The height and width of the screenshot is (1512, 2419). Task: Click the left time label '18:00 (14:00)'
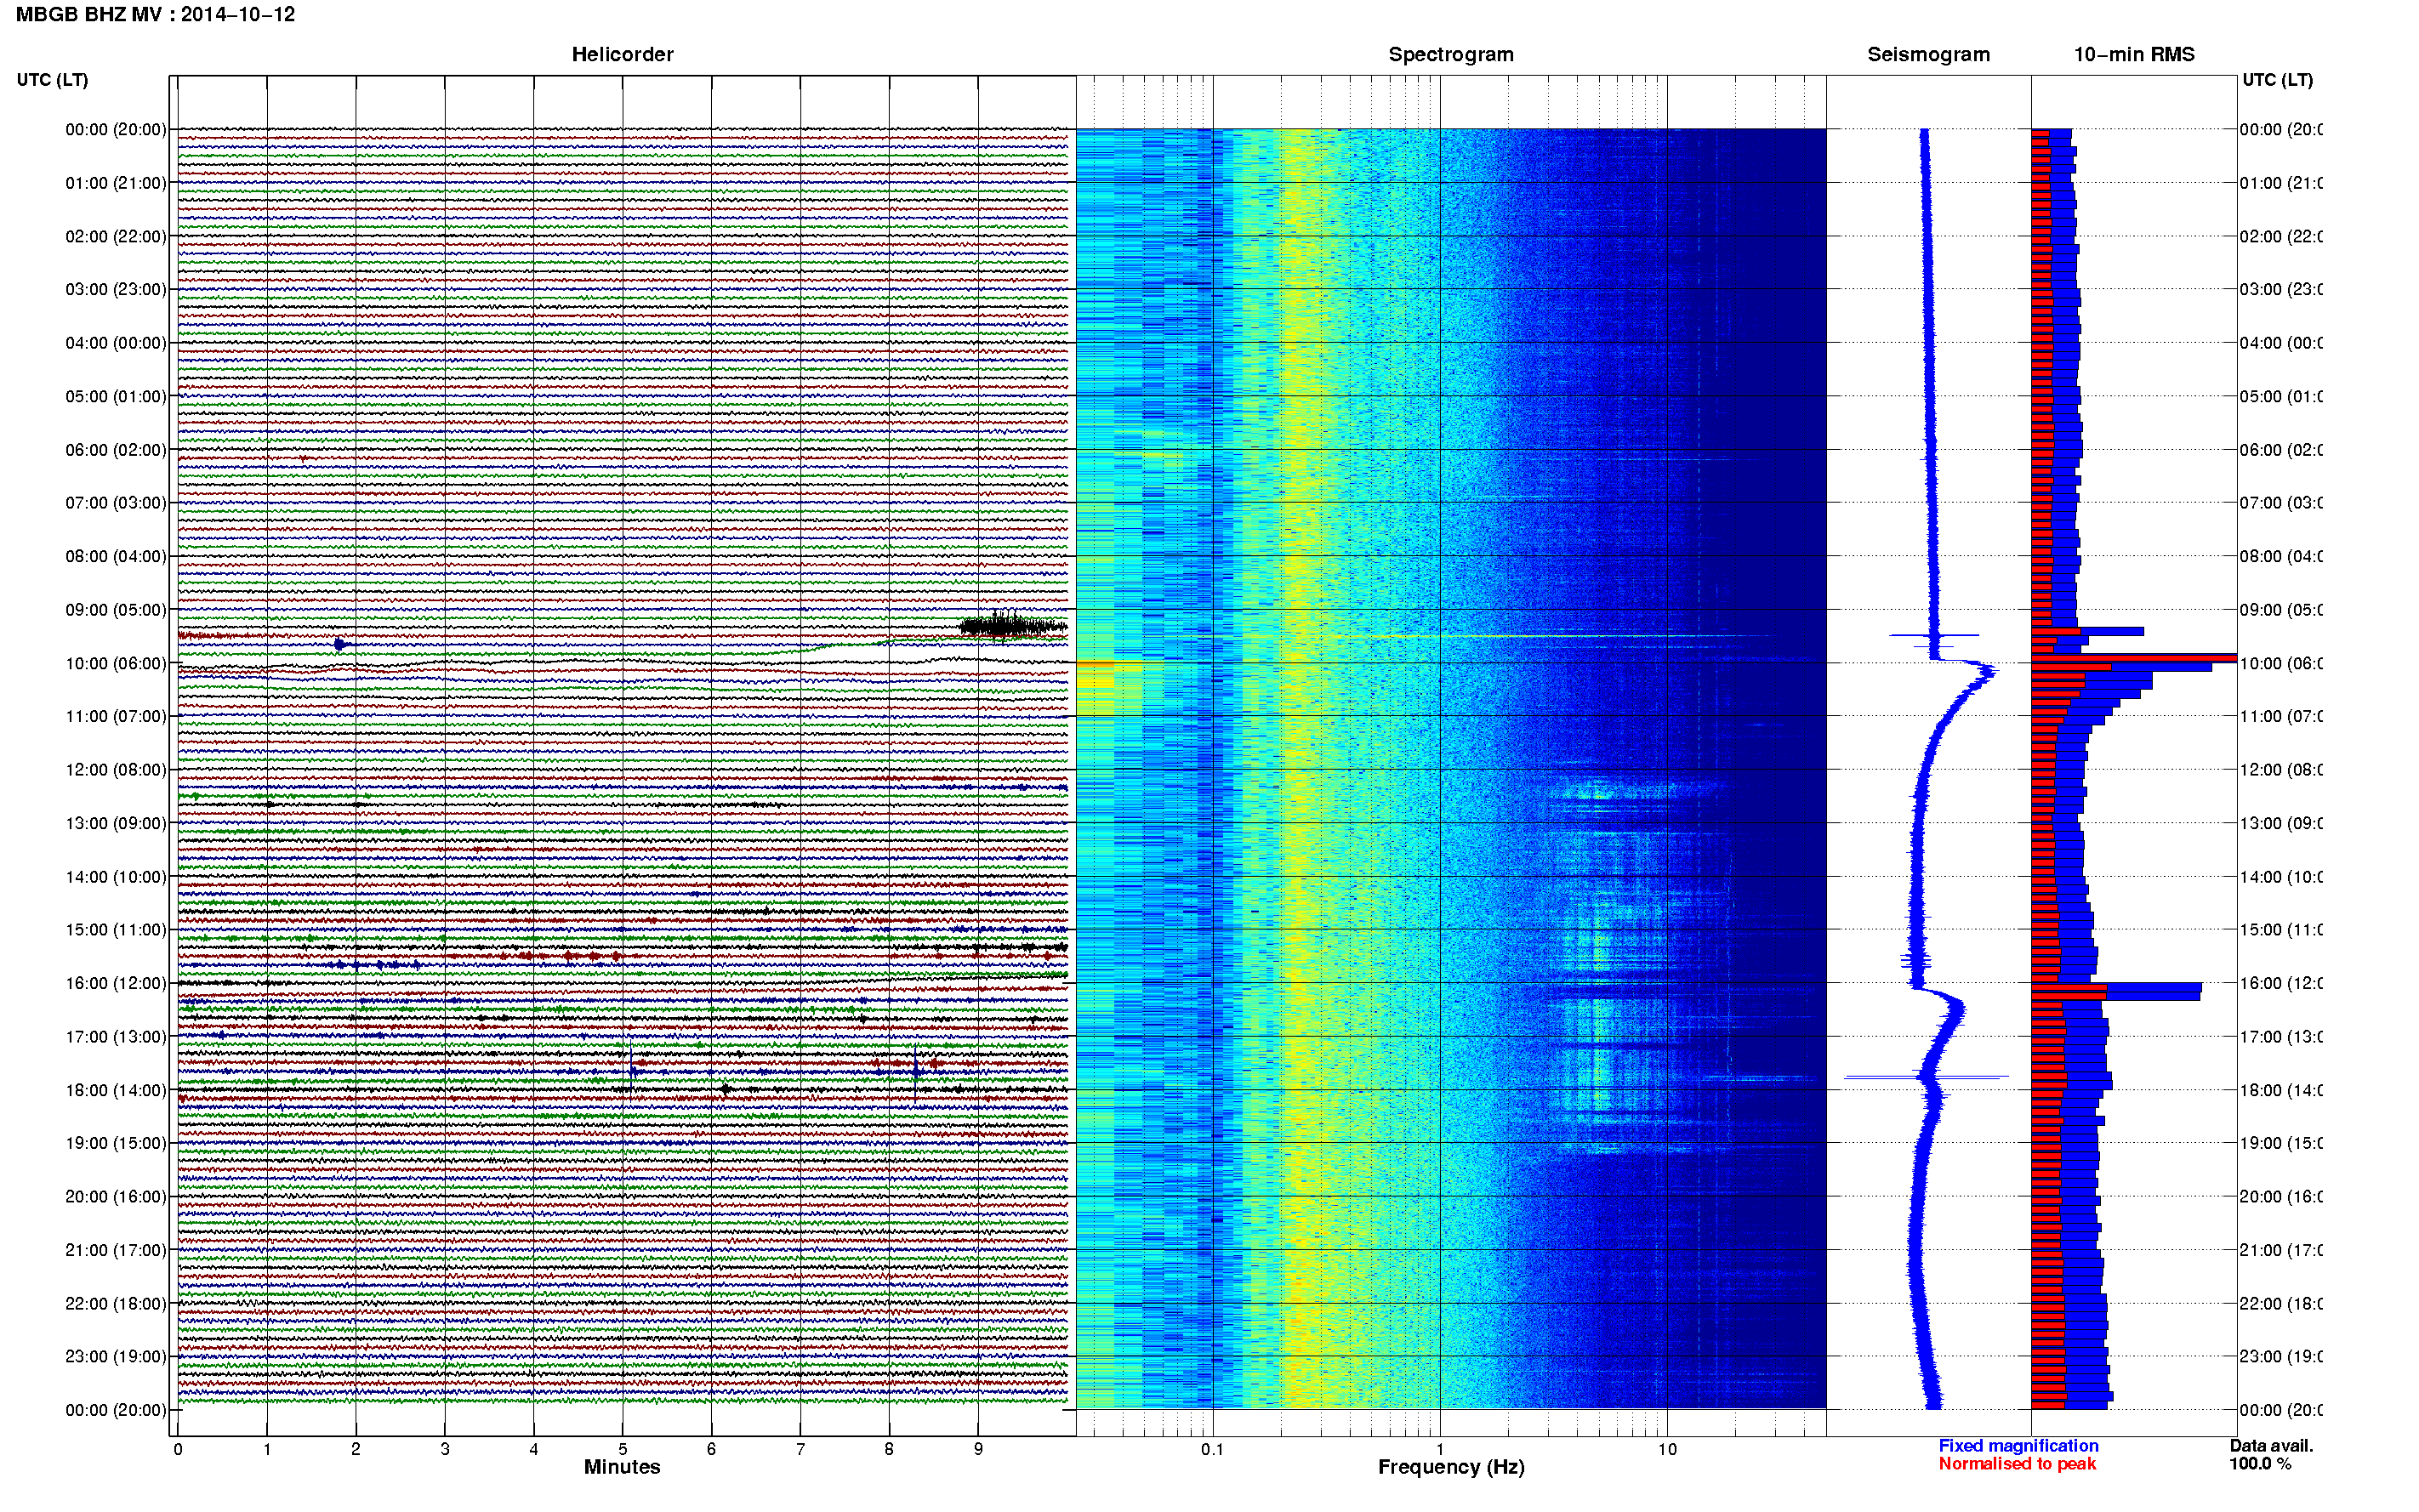tap(116, 1091)
